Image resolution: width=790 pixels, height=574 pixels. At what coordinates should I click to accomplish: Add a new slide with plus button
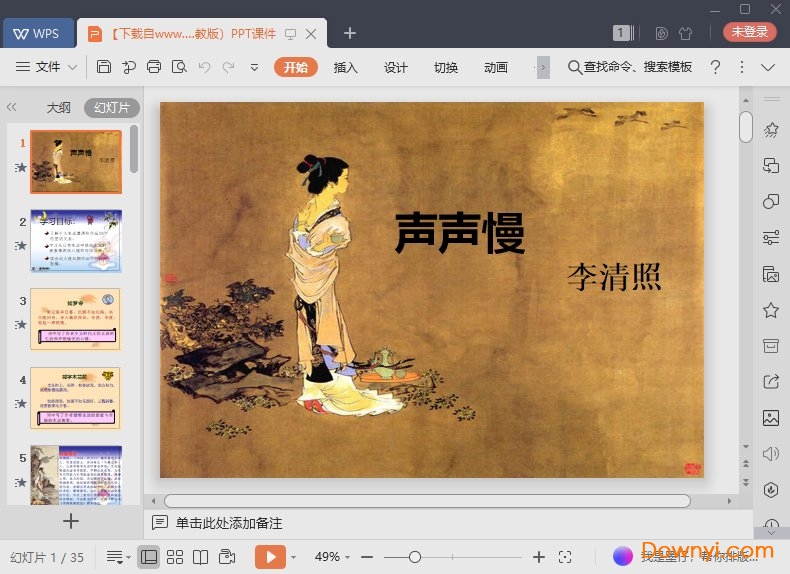(71, 521)
